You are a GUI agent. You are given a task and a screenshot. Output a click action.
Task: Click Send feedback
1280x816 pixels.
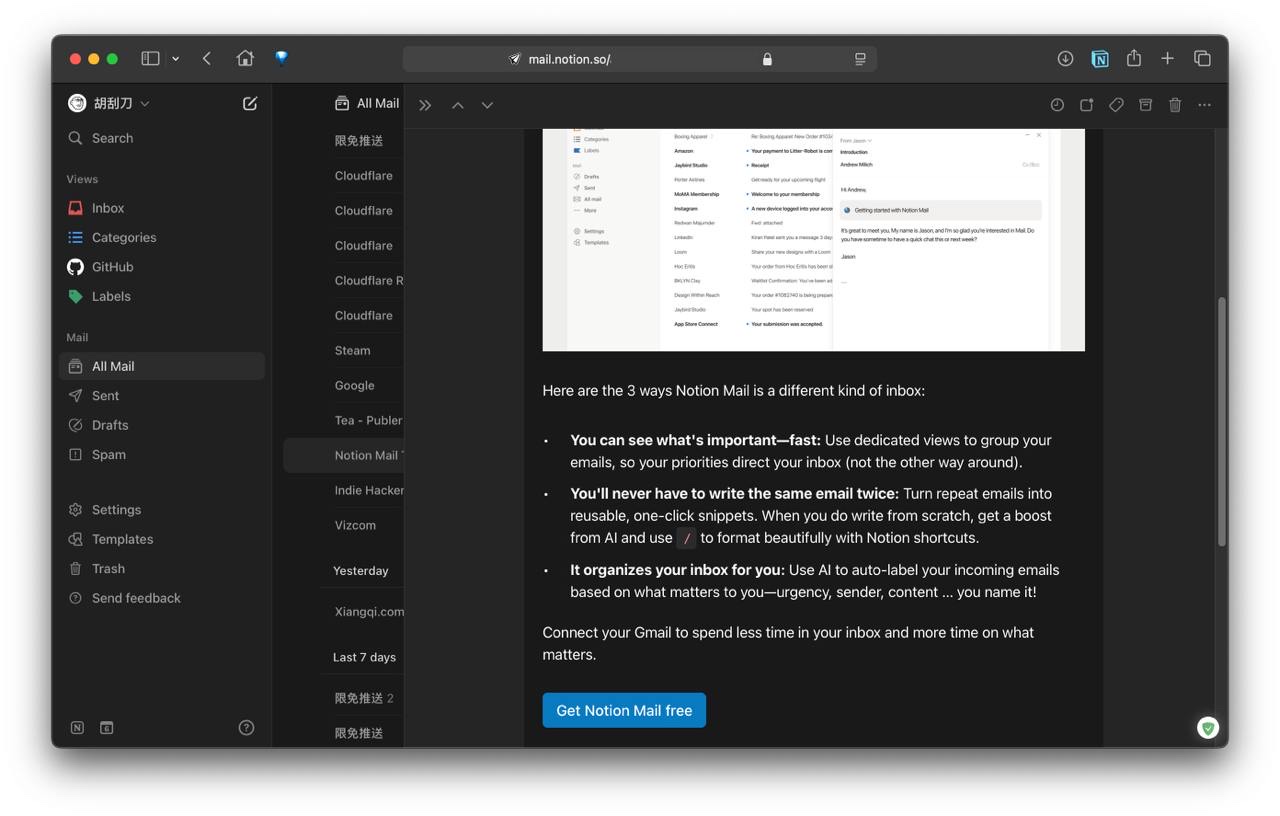[162, 598]
